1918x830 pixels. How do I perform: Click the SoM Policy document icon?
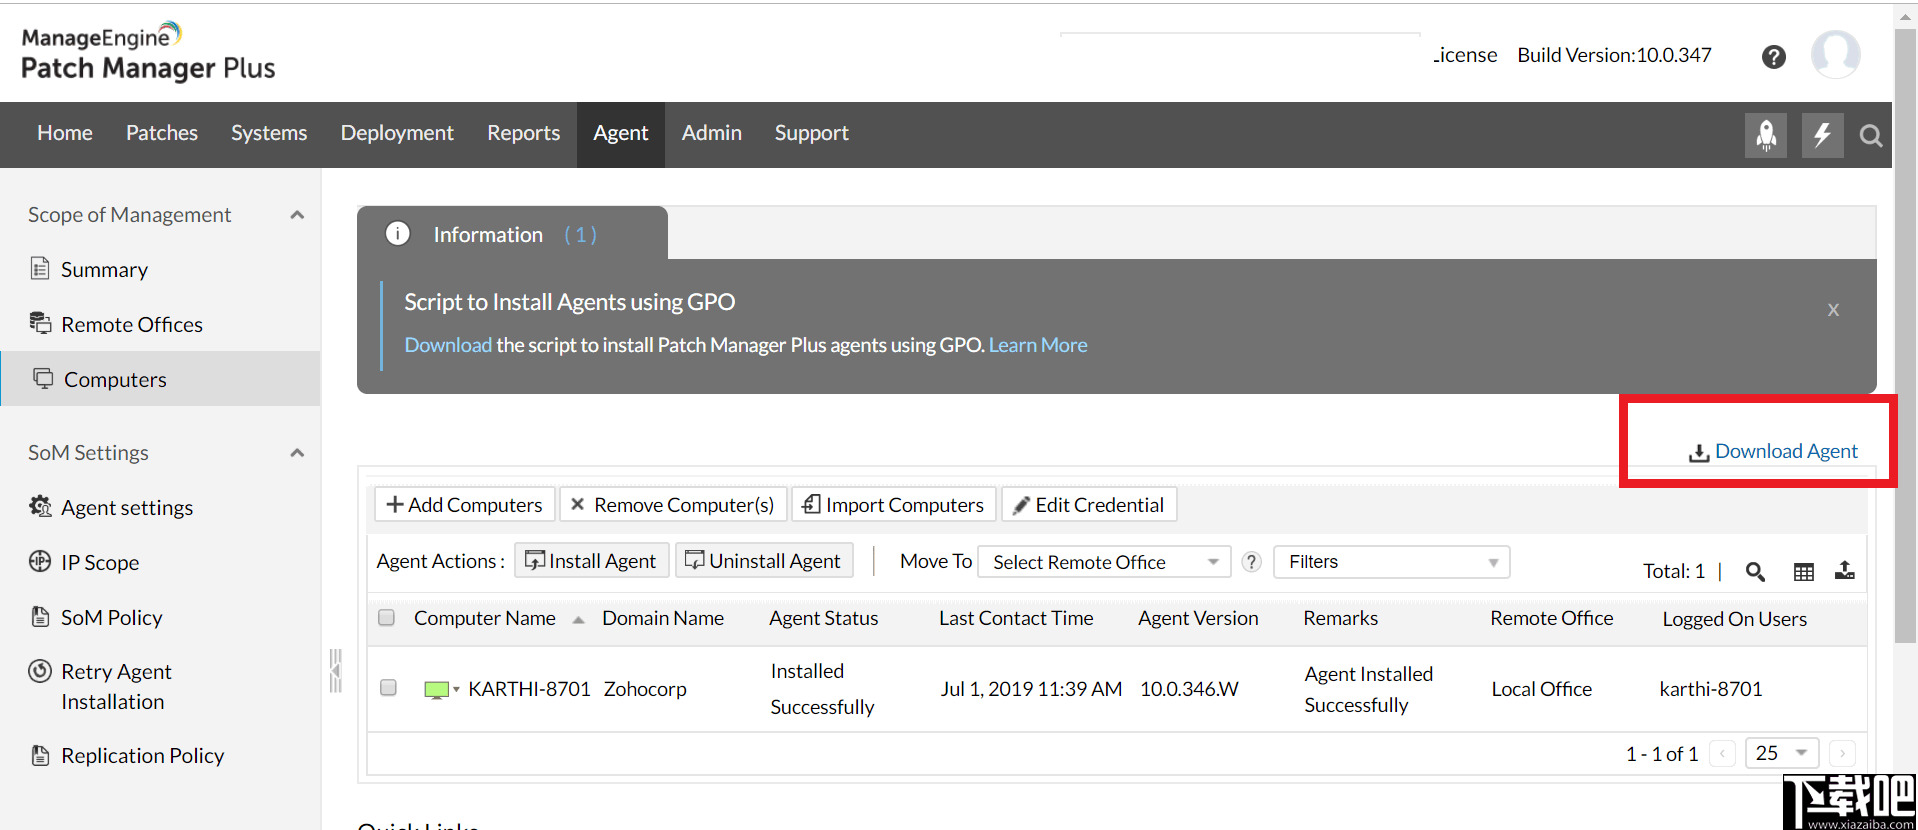(x=40, y=616)
